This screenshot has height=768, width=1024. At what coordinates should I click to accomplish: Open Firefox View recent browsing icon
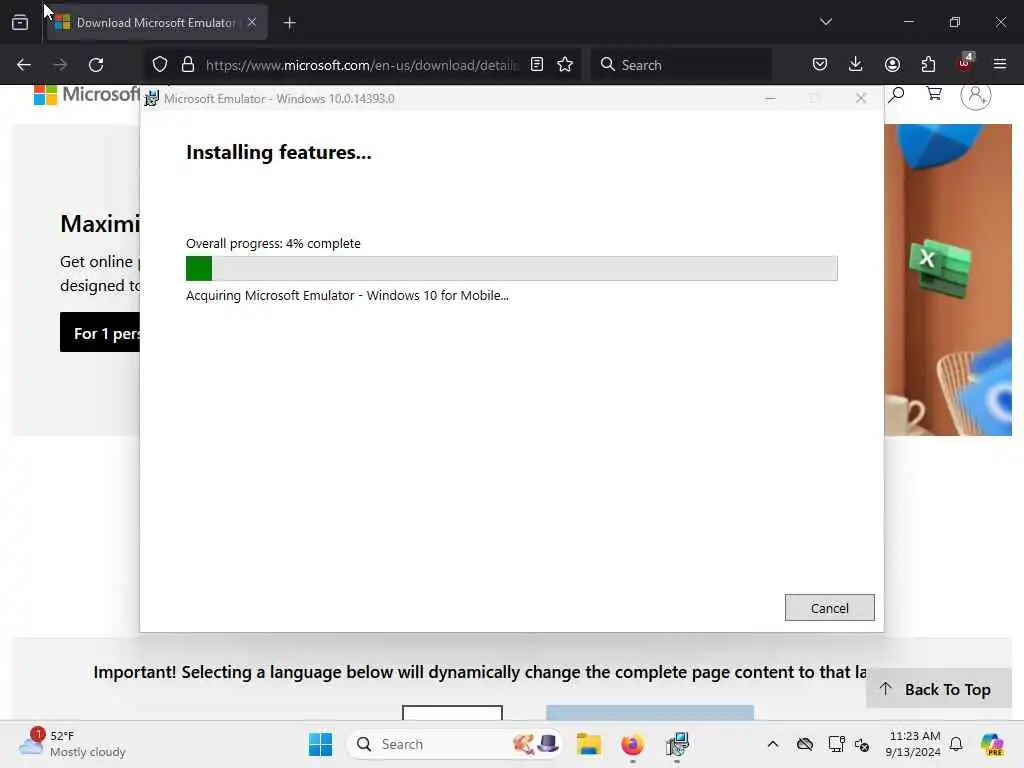pos(20,23)
